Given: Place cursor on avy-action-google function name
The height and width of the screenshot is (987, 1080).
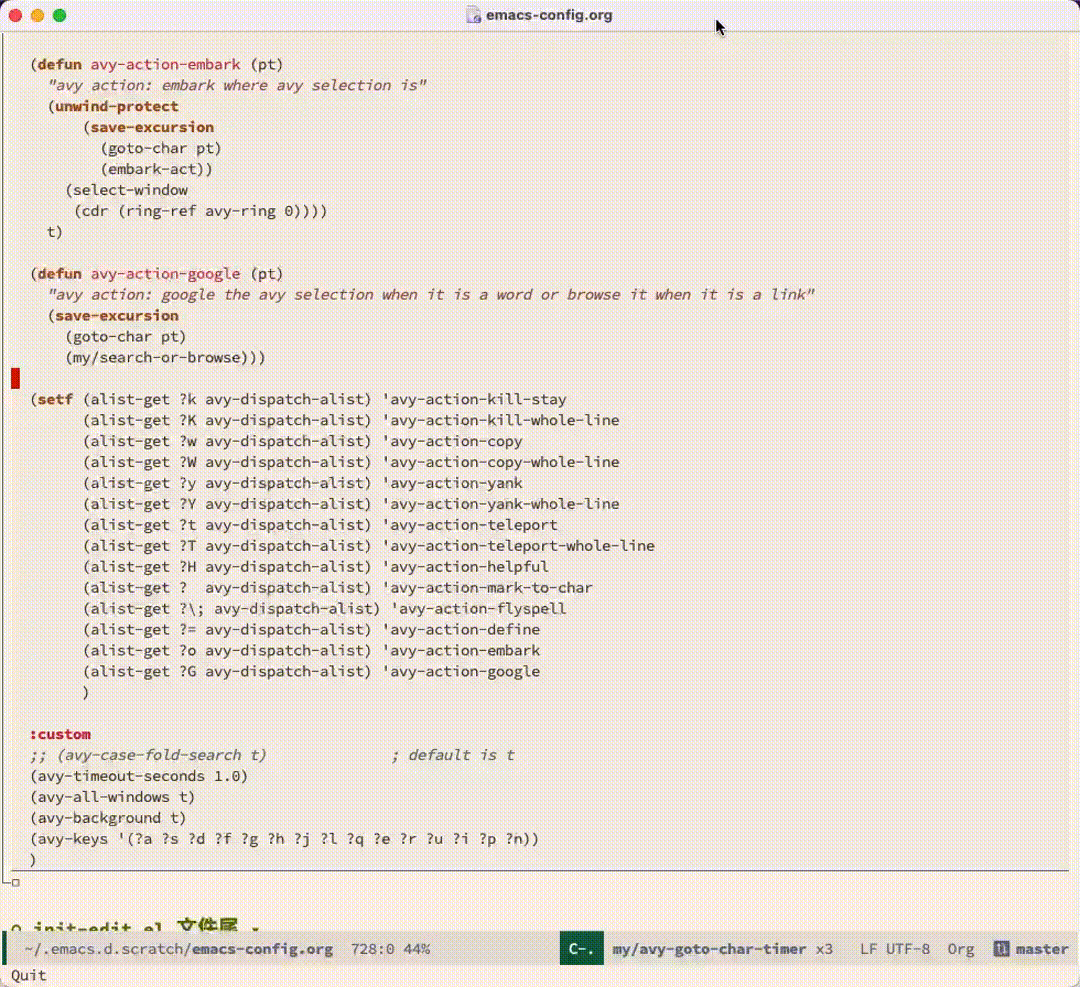Looking at the screenshot, I should [x=165, y=274].
